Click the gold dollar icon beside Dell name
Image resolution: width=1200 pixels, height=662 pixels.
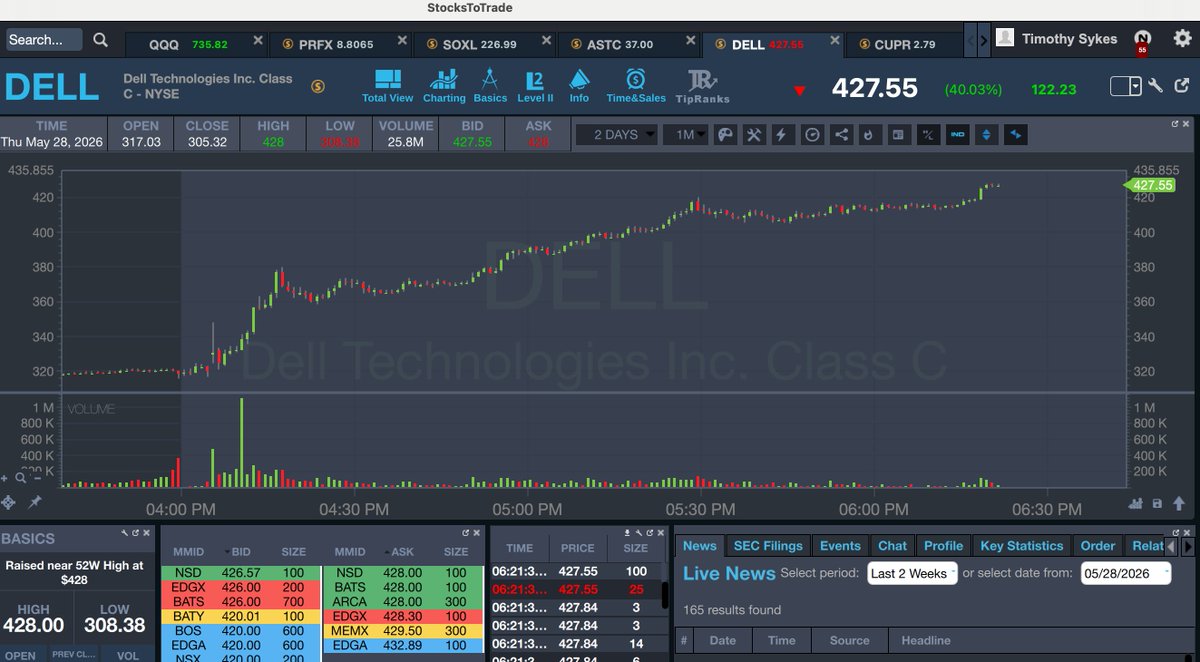318,87
